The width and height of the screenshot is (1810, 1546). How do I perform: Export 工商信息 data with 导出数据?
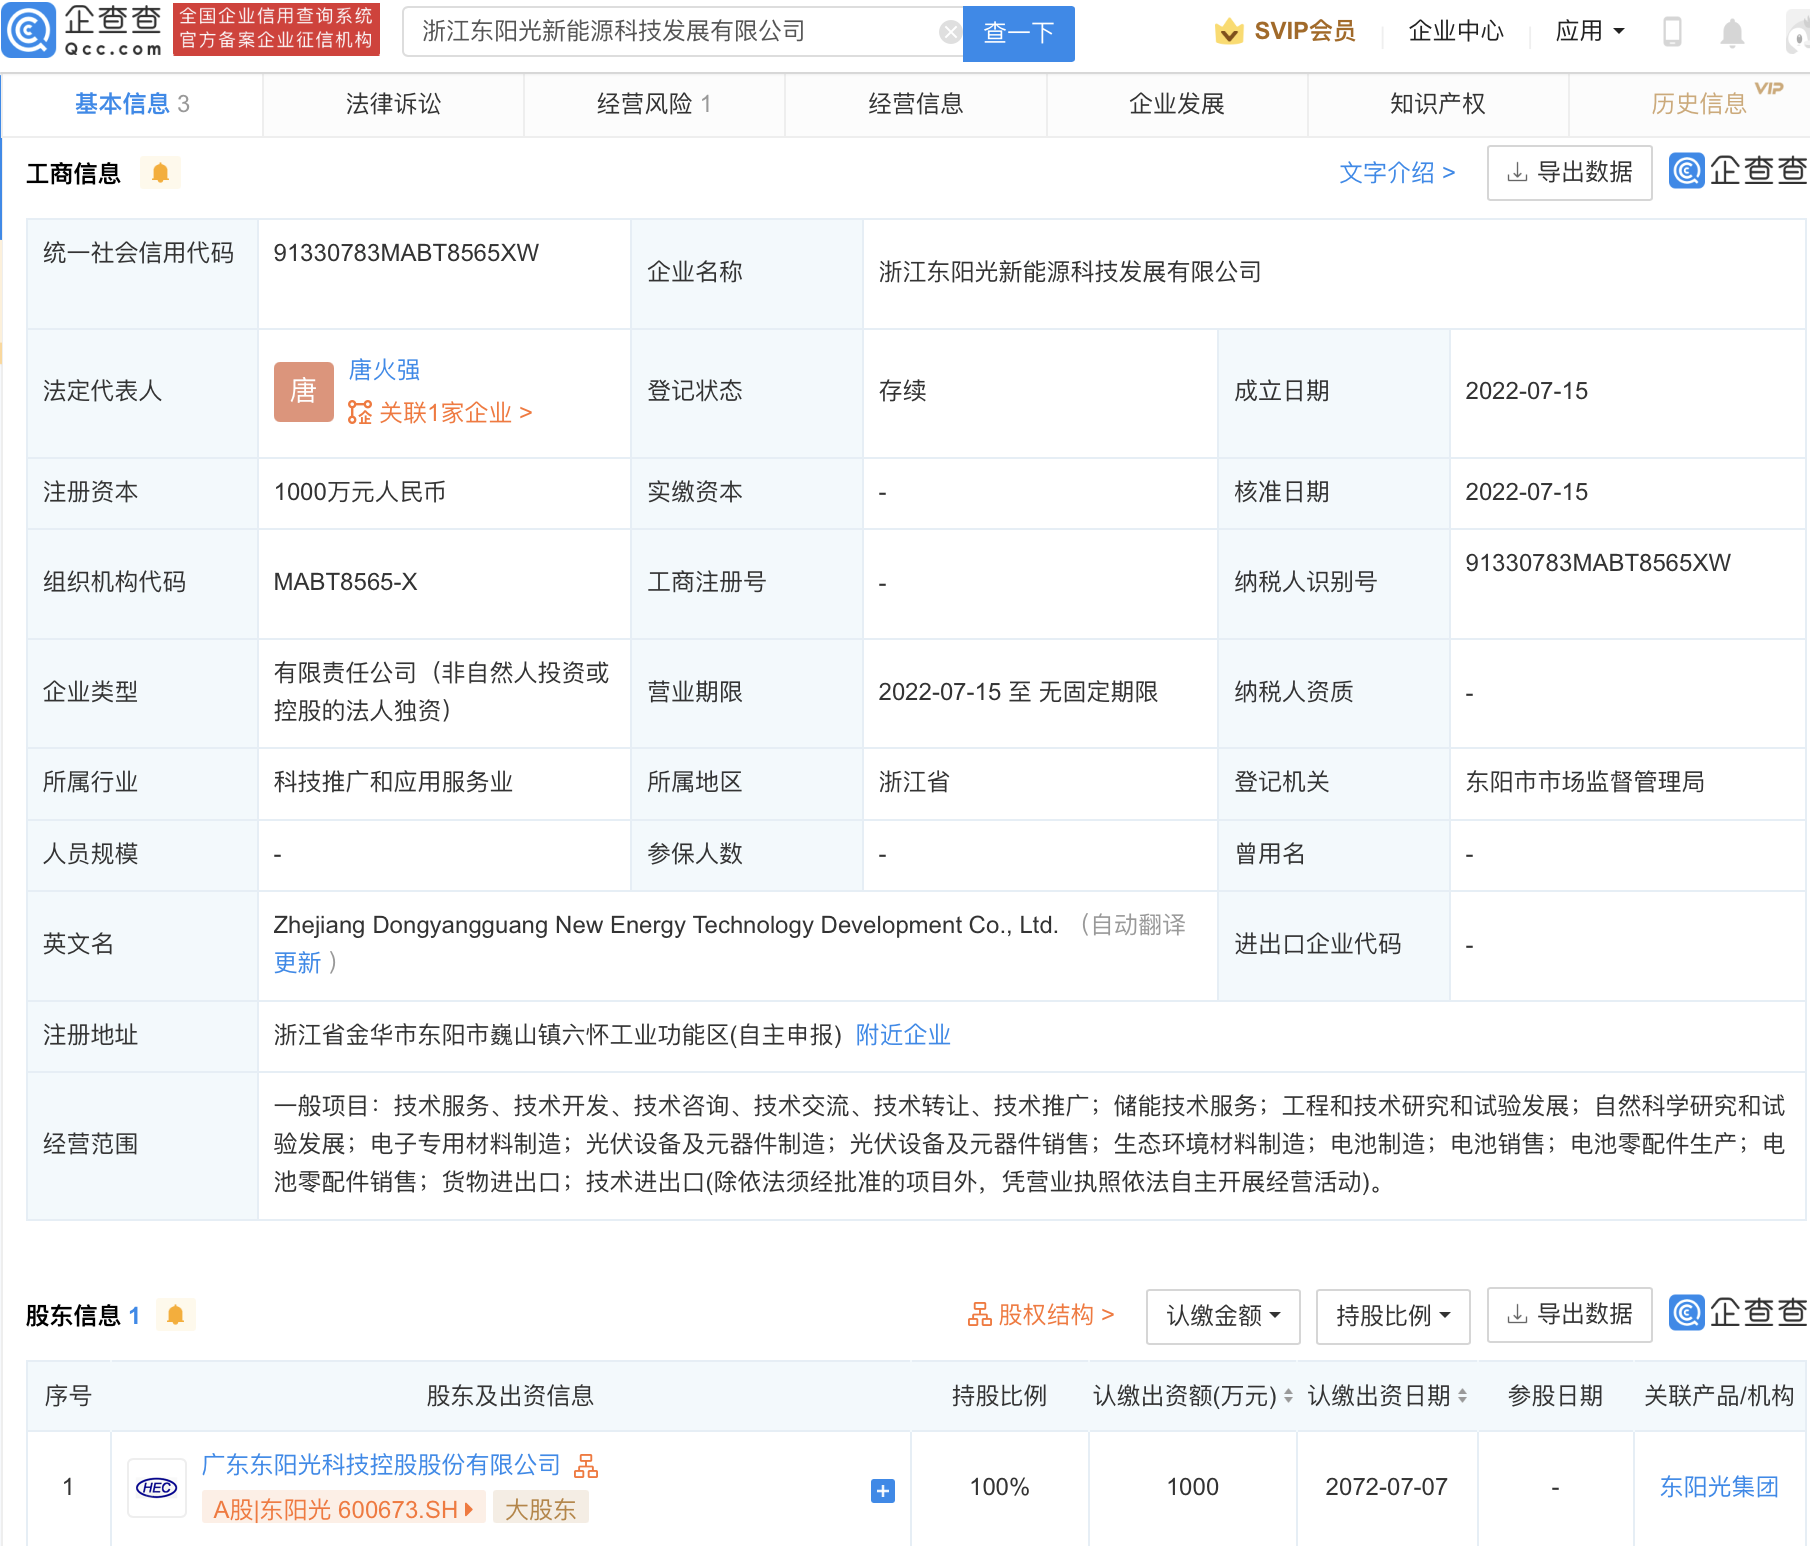(x=1569, y=173)
